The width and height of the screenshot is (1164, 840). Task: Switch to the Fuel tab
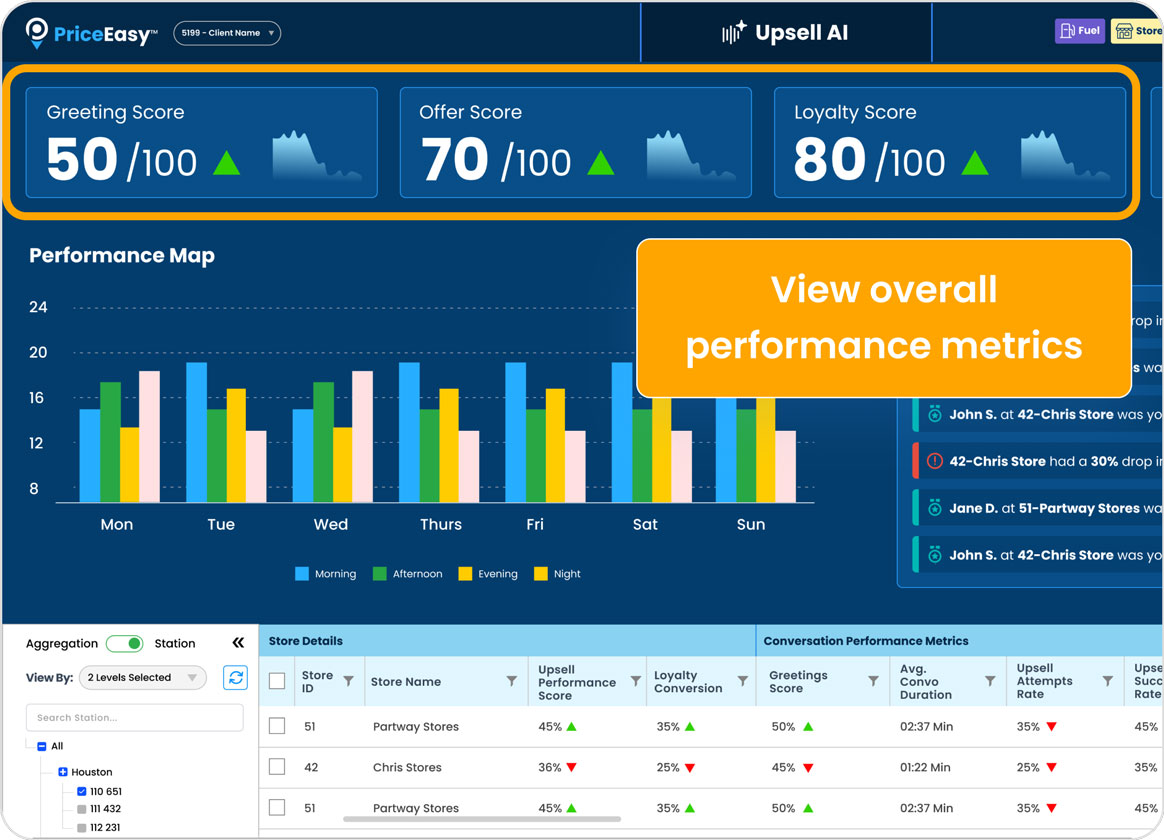pyautogui.click(x=1079, y=31)
